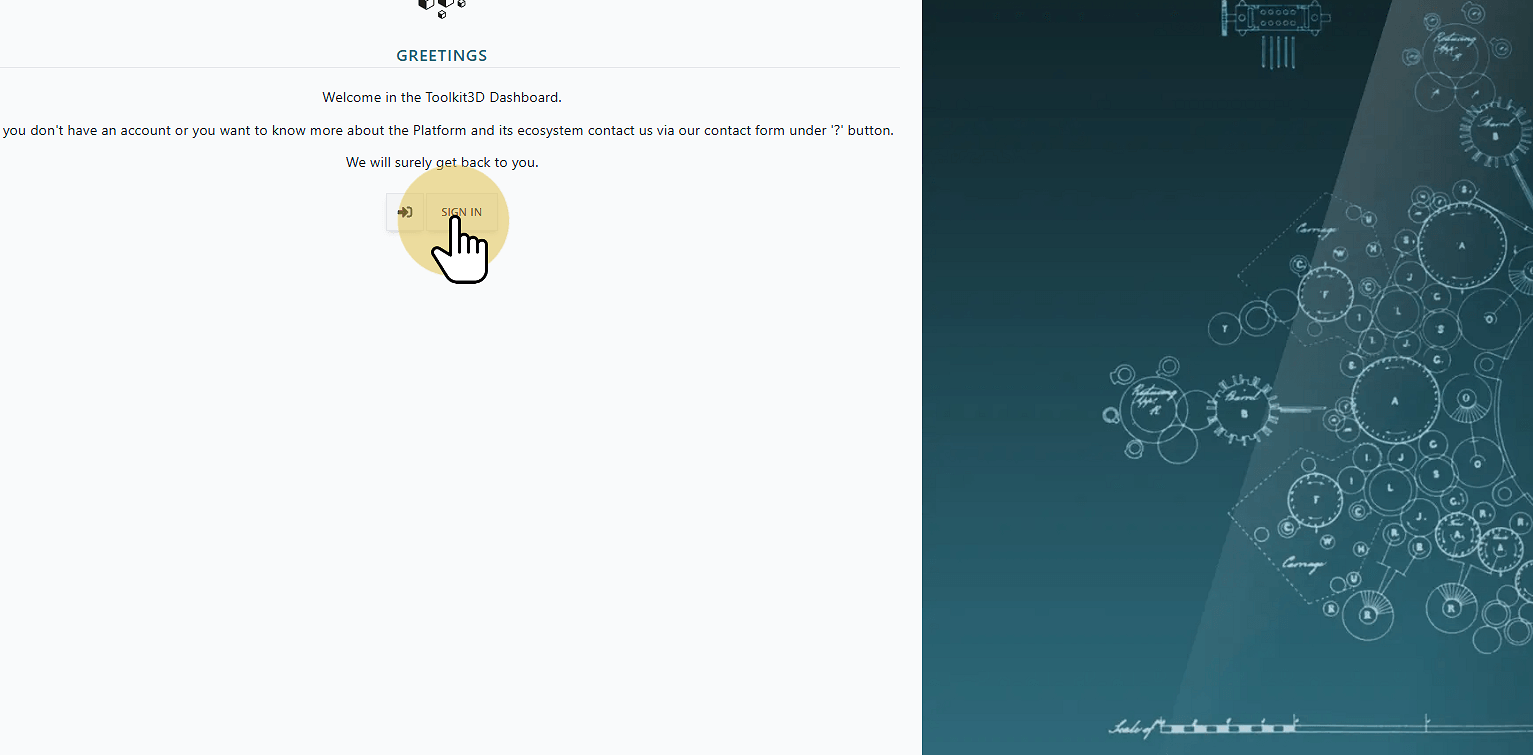Click the 'We will surely get back to you.' line
Image resolution: width=1533 pixels, height=755 pixels.
(x=442, y=162)
